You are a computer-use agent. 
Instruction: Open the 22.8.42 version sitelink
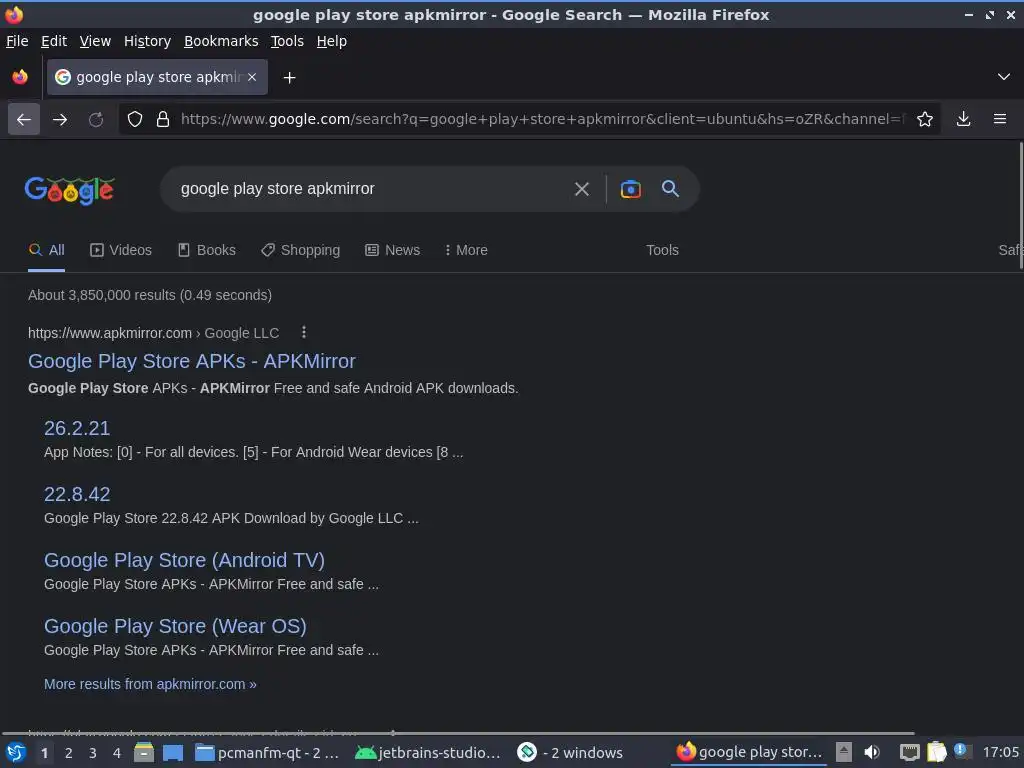pyautogui.click(x=77, y=494)
